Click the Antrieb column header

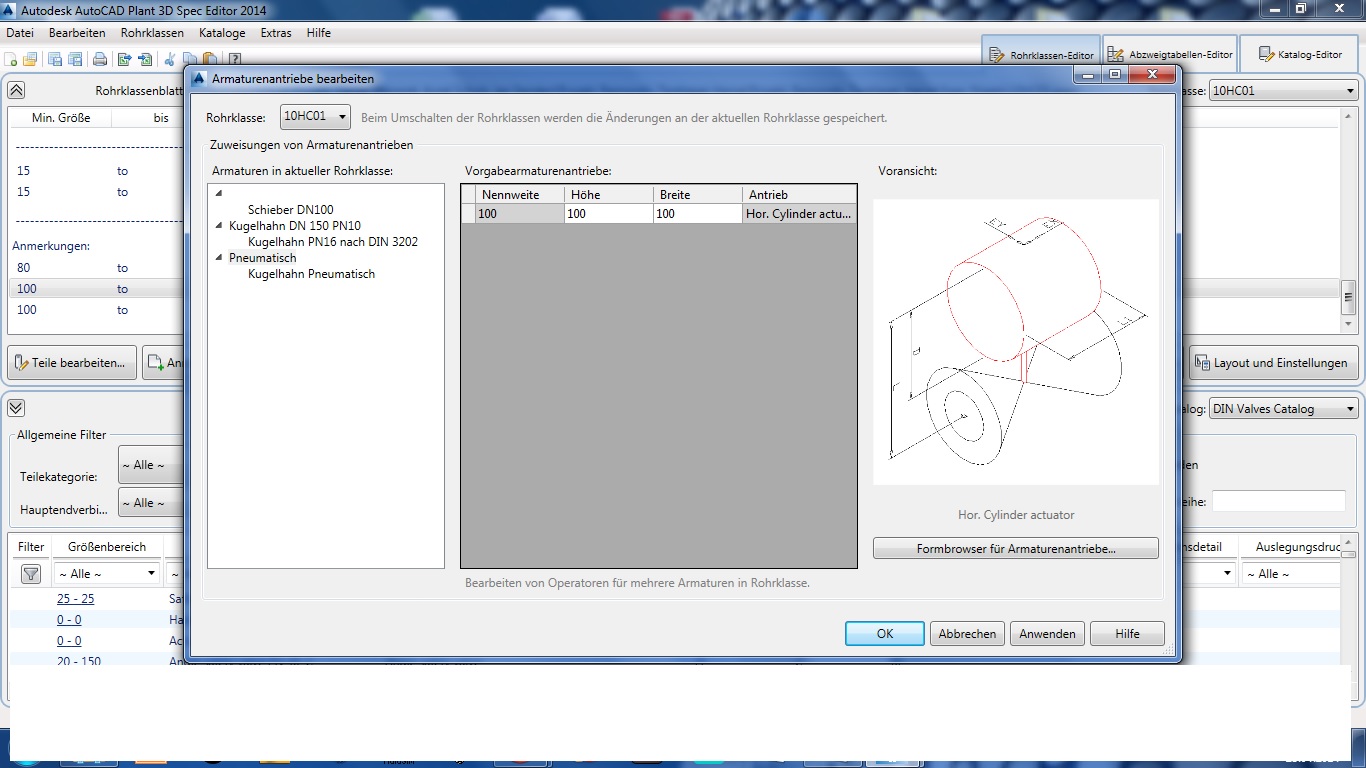[x=799, y=195]
